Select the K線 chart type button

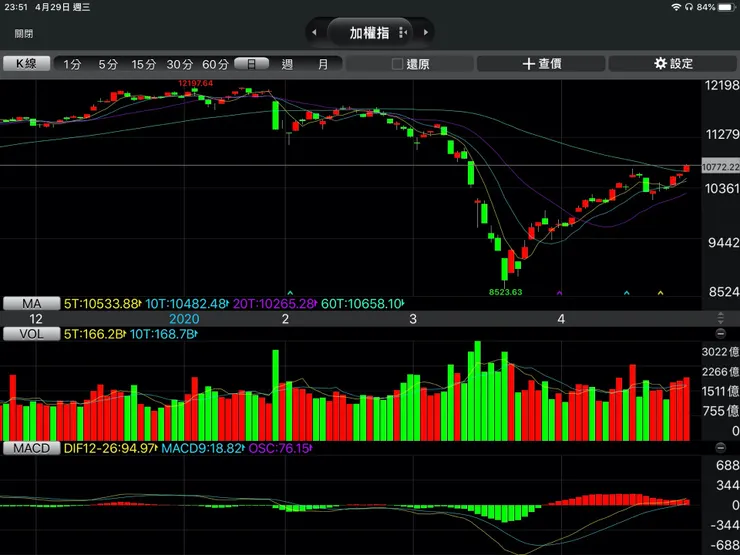point(26,64)
